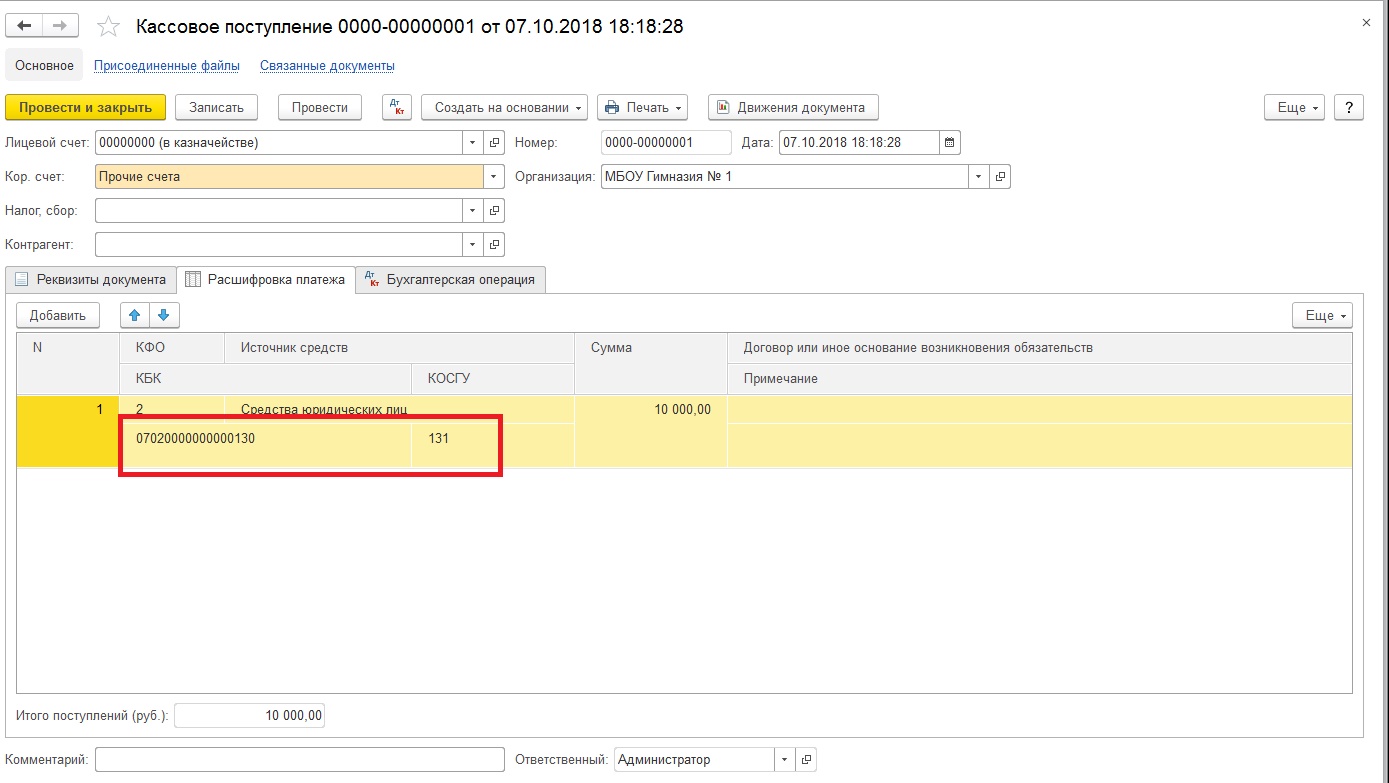The width and height of the screenshot is (1389, 783).
Task: Move row up with blue arrow
Action: click(x=135, y=316)
